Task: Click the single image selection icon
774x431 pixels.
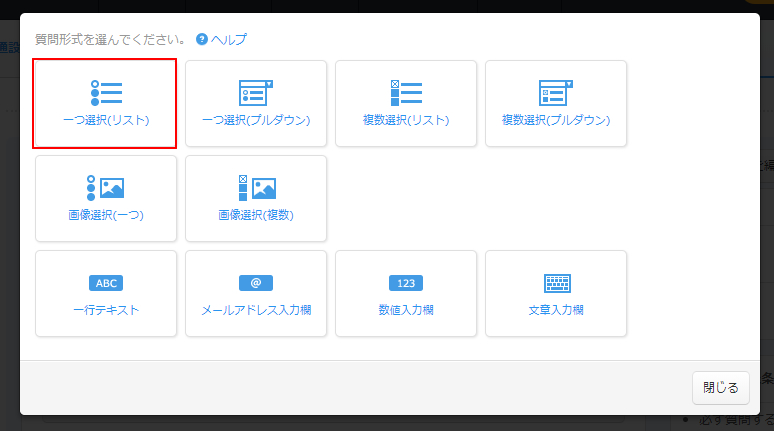Action: pyautogui.click(x=106, y=188)
